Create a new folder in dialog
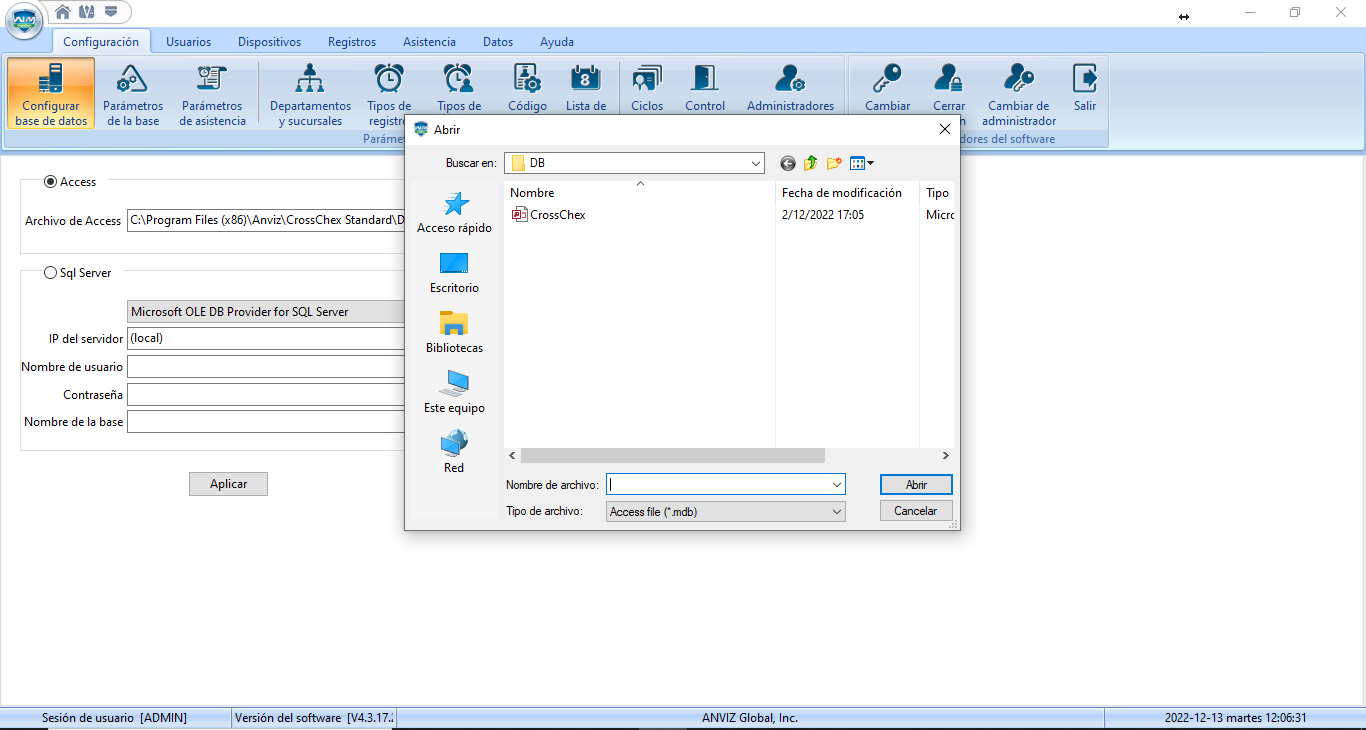This screenshot has width=1366, height=730. (834, 163)
